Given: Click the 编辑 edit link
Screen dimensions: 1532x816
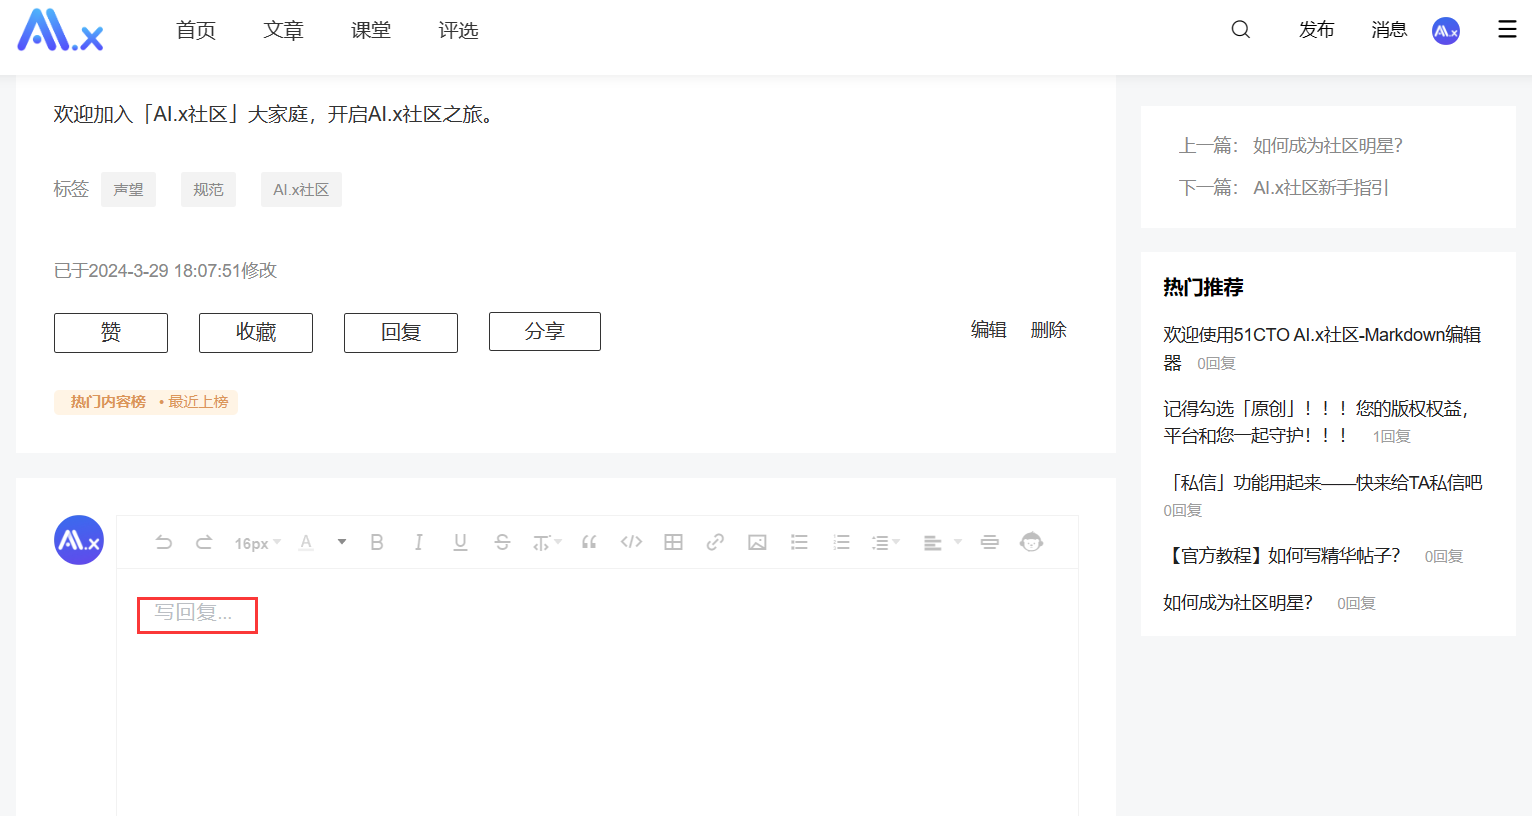Looking at the screenshot, I should pos(988,330).
